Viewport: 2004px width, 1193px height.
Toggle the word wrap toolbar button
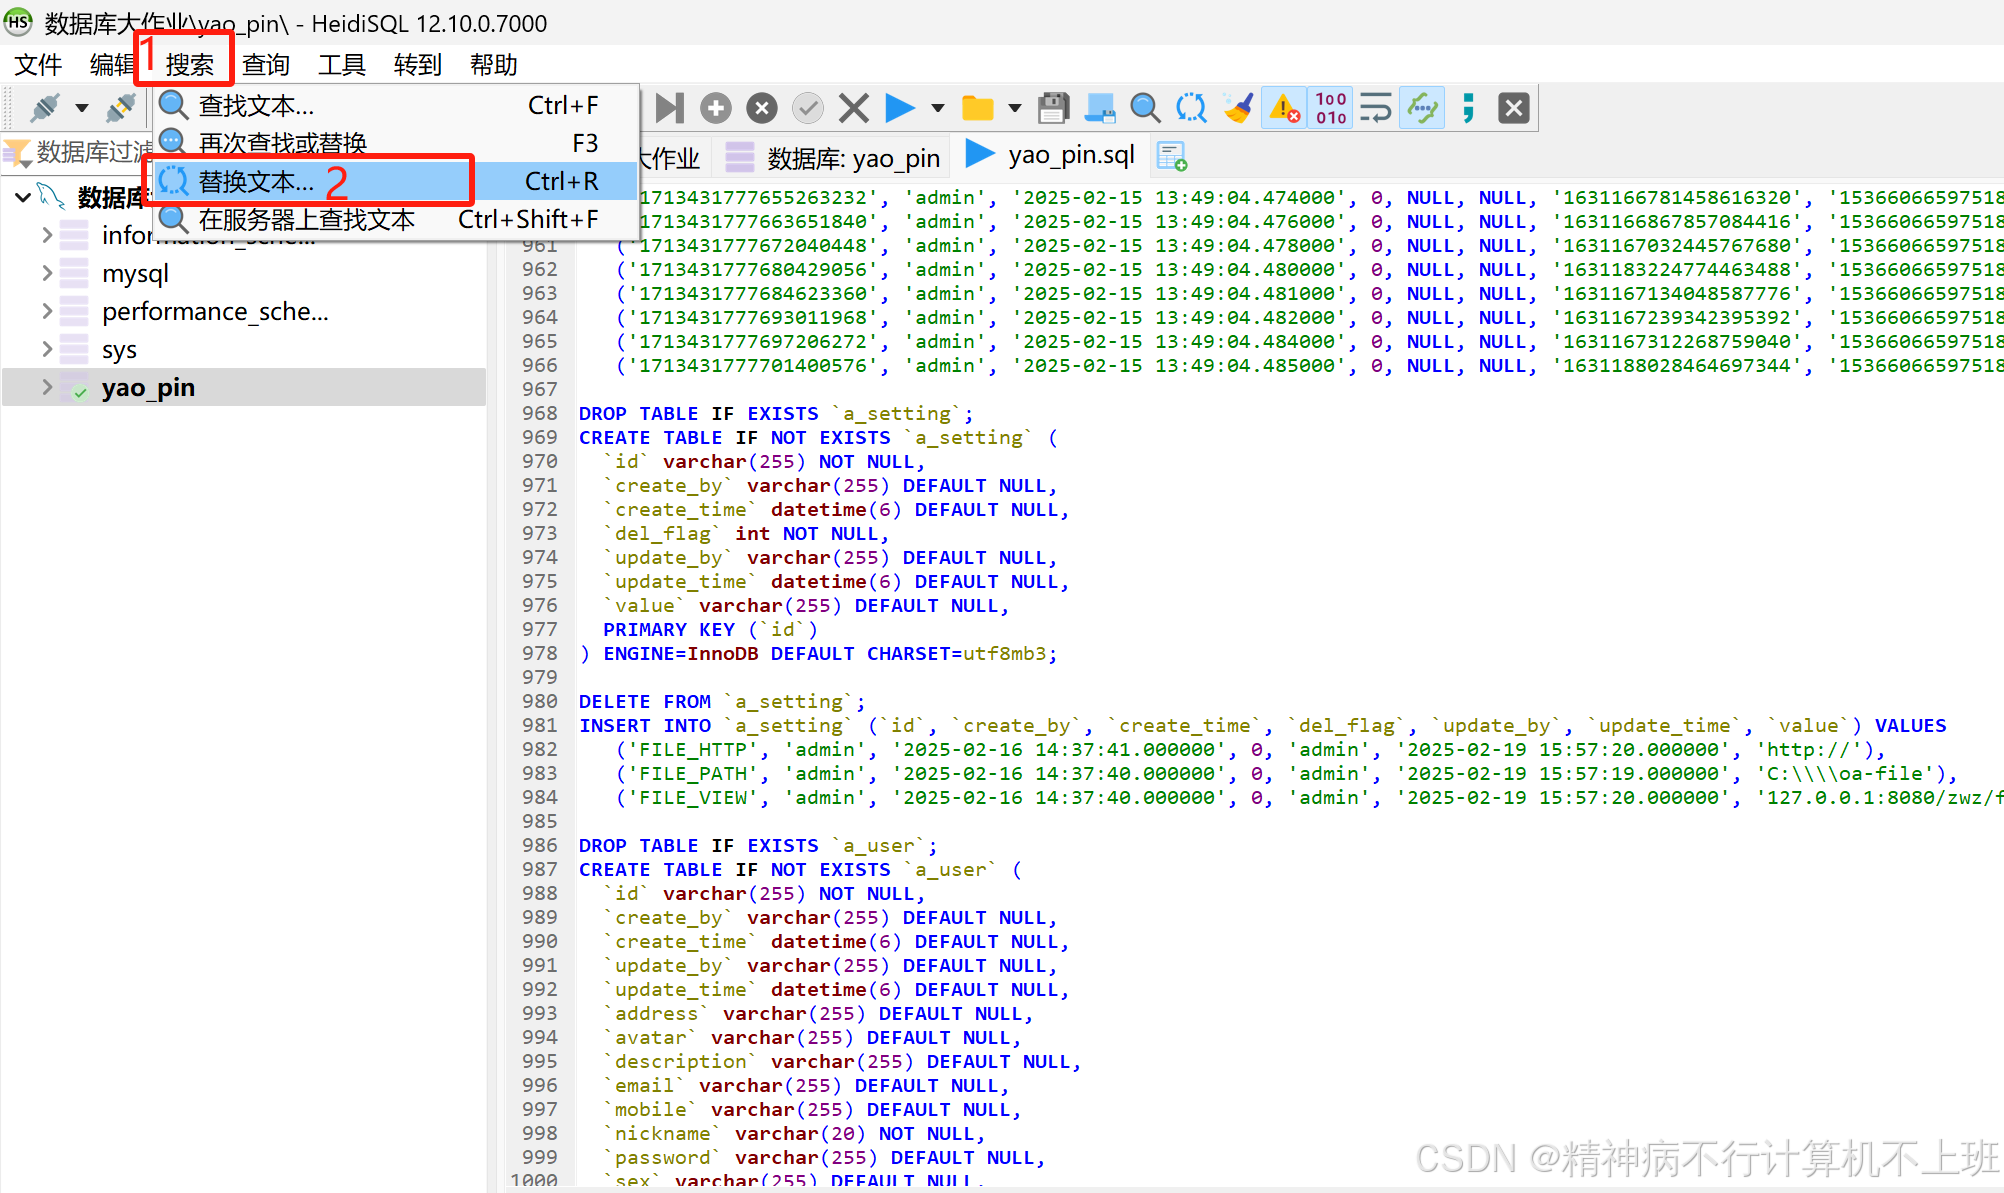point(1376,108)
